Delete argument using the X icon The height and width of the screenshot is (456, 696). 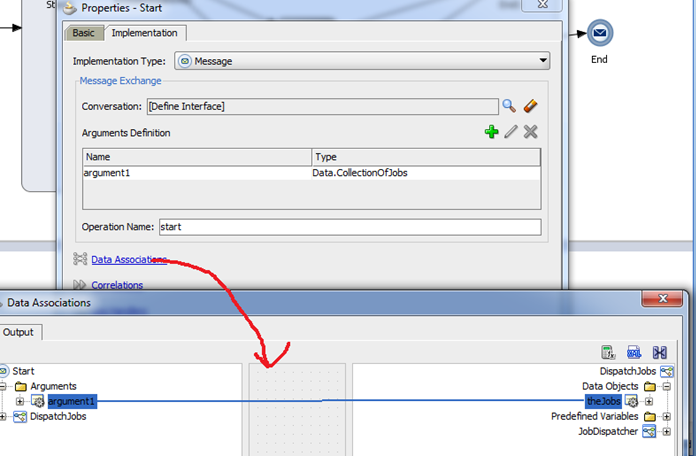531,132
